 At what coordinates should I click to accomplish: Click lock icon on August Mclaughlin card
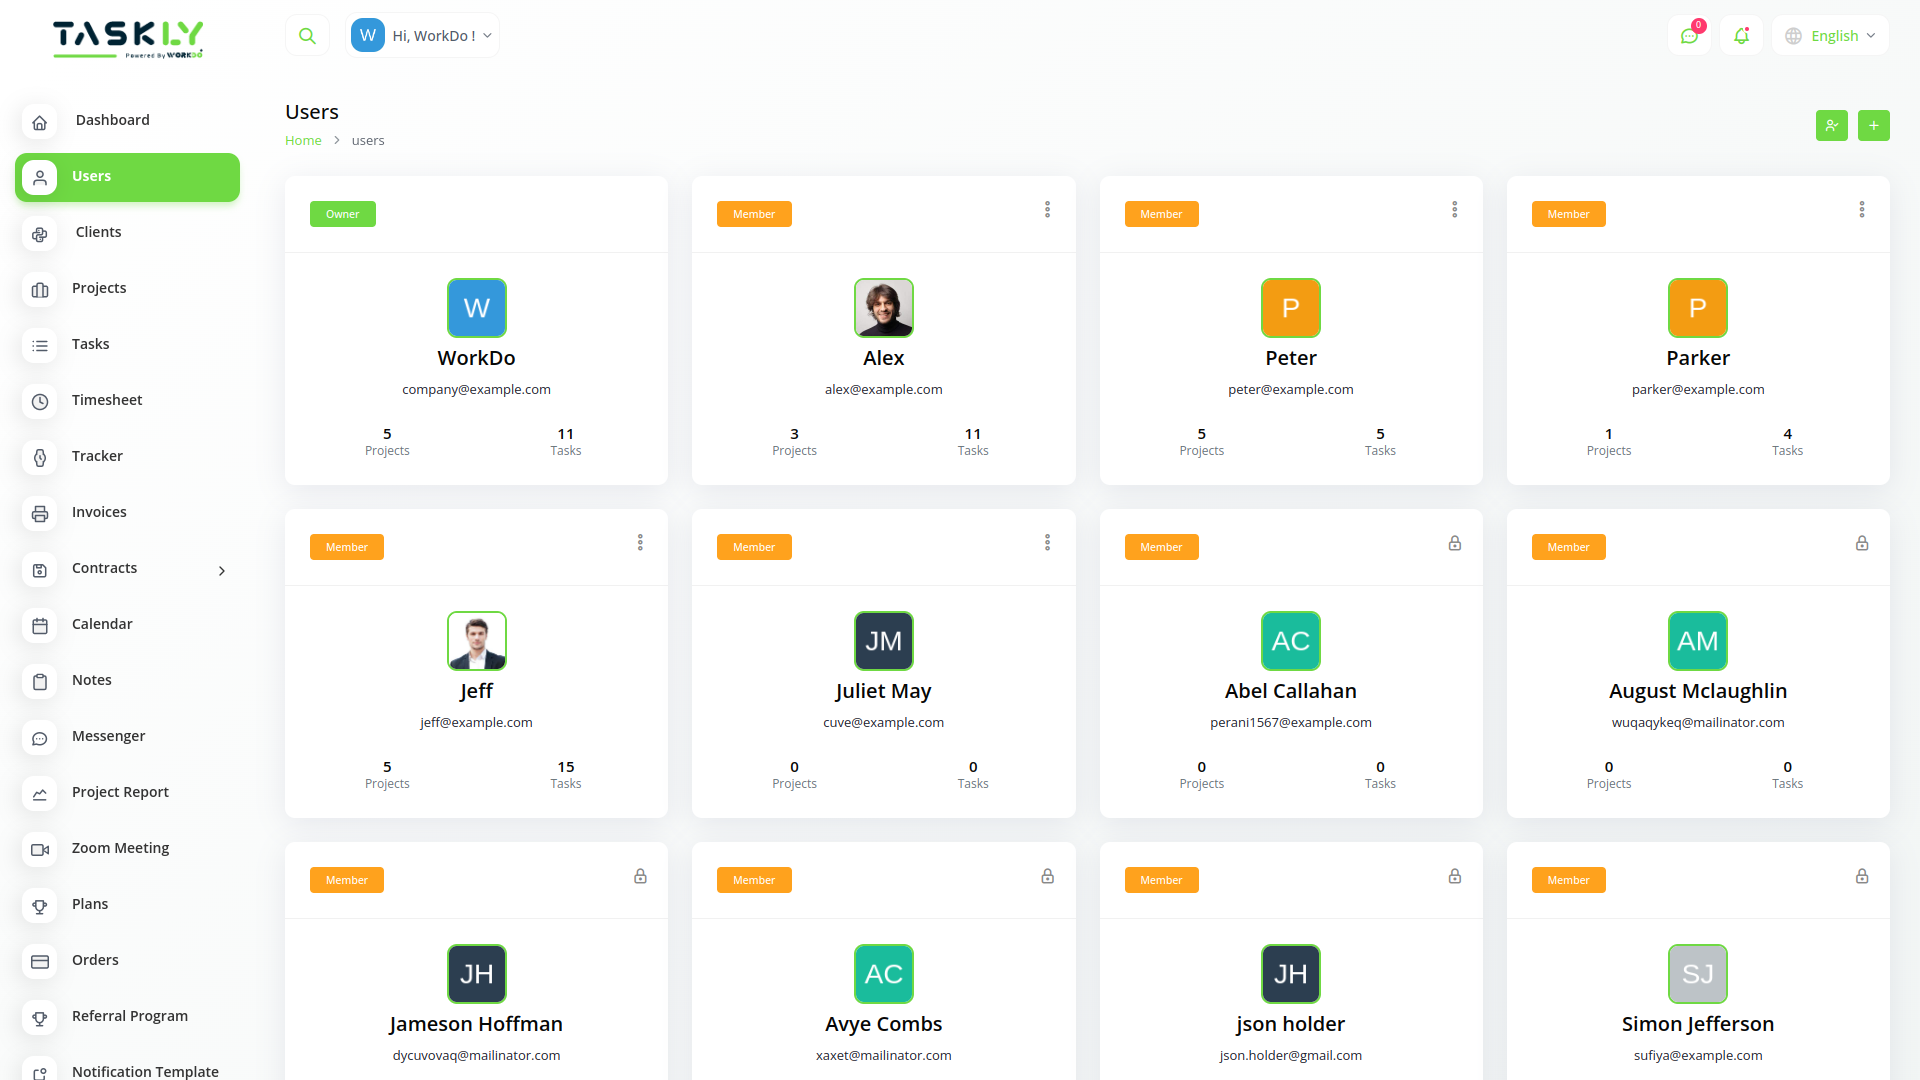pyautogui.click(x=1861, y=543)
